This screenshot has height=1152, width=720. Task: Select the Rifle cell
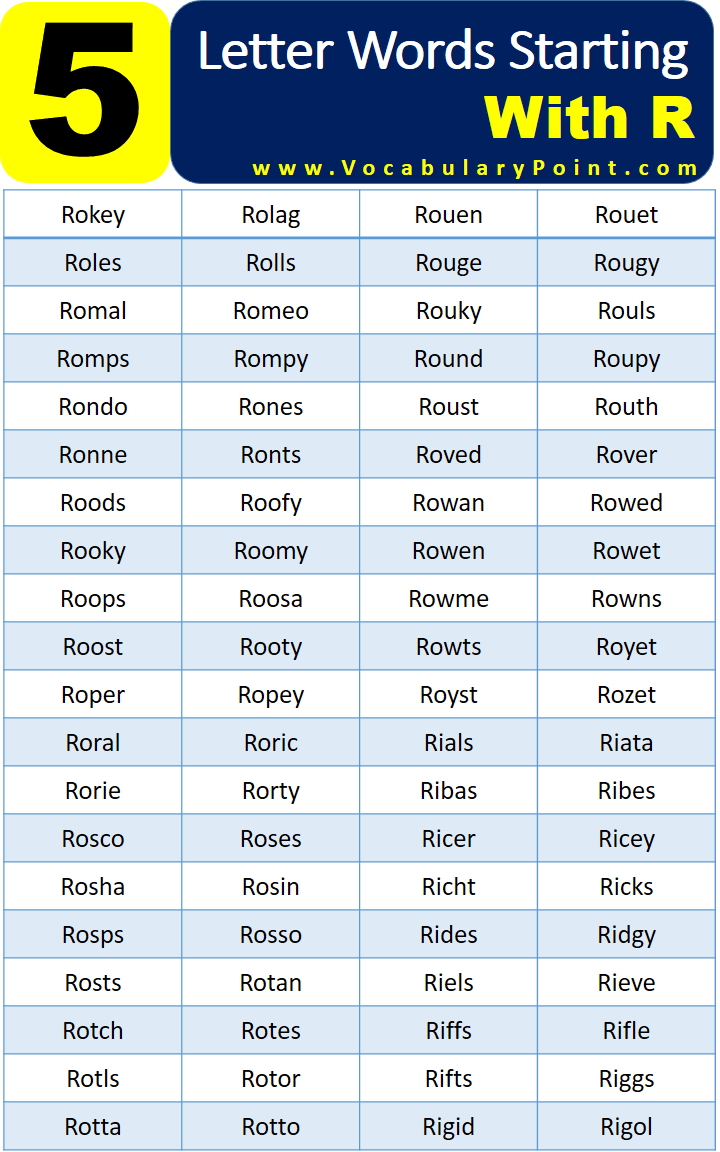[x=627, y=1031]
